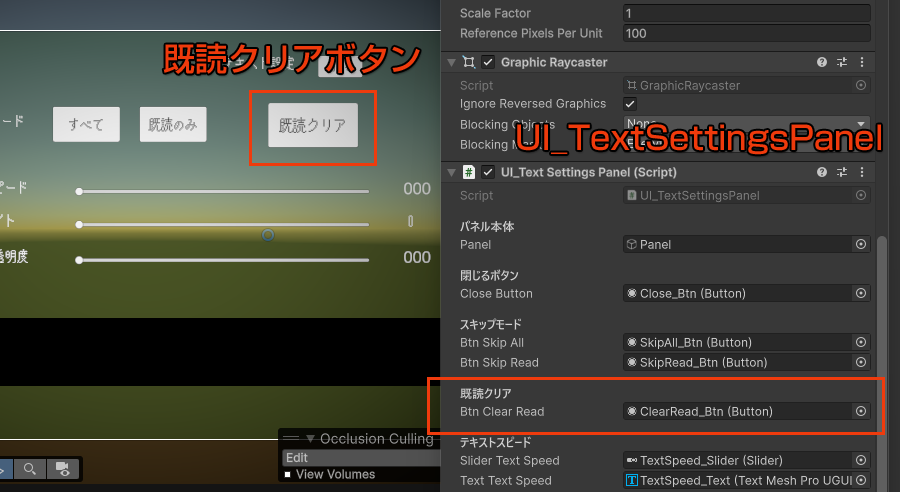900x492 pixels.
Task: Click the Scale Factor input field
Action: [745, 13]
